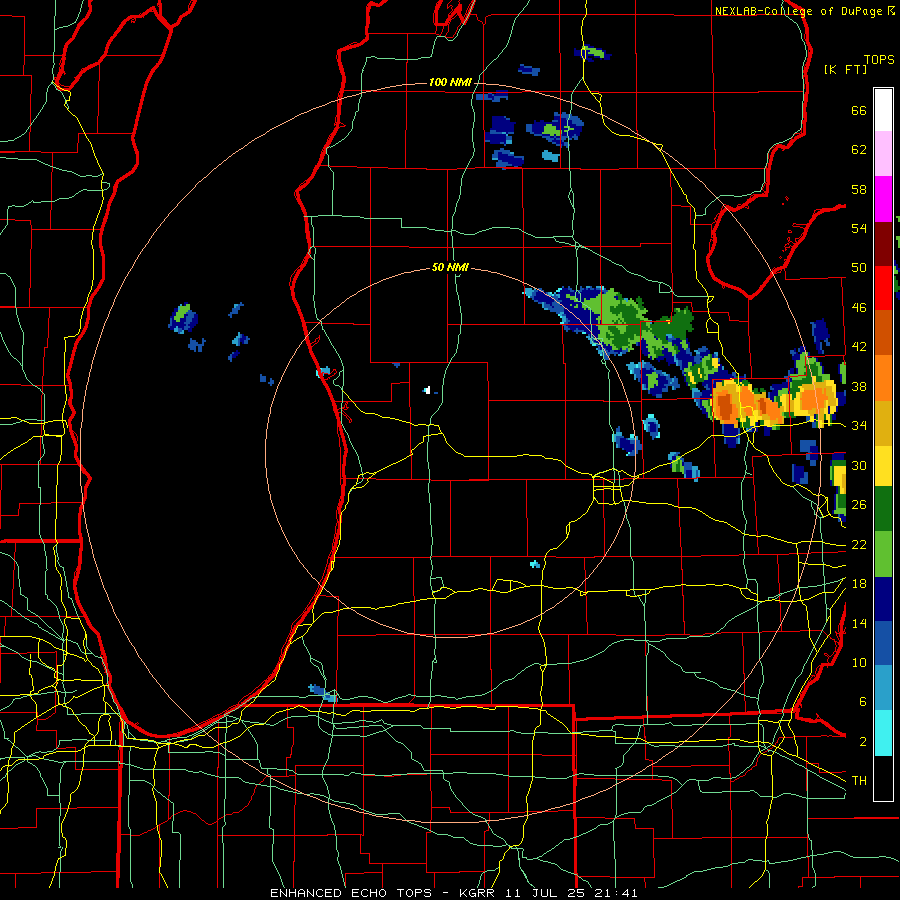This screenshot has height=900, width=900.
Task: Click the 34 value on the legend
Action: point(859,426)
